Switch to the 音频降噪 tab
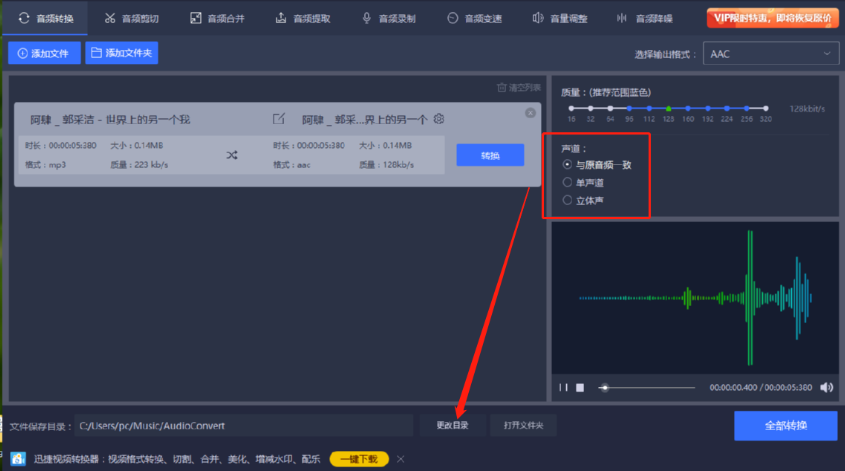This screenshot has width=845, height=471. coord(645,18)
